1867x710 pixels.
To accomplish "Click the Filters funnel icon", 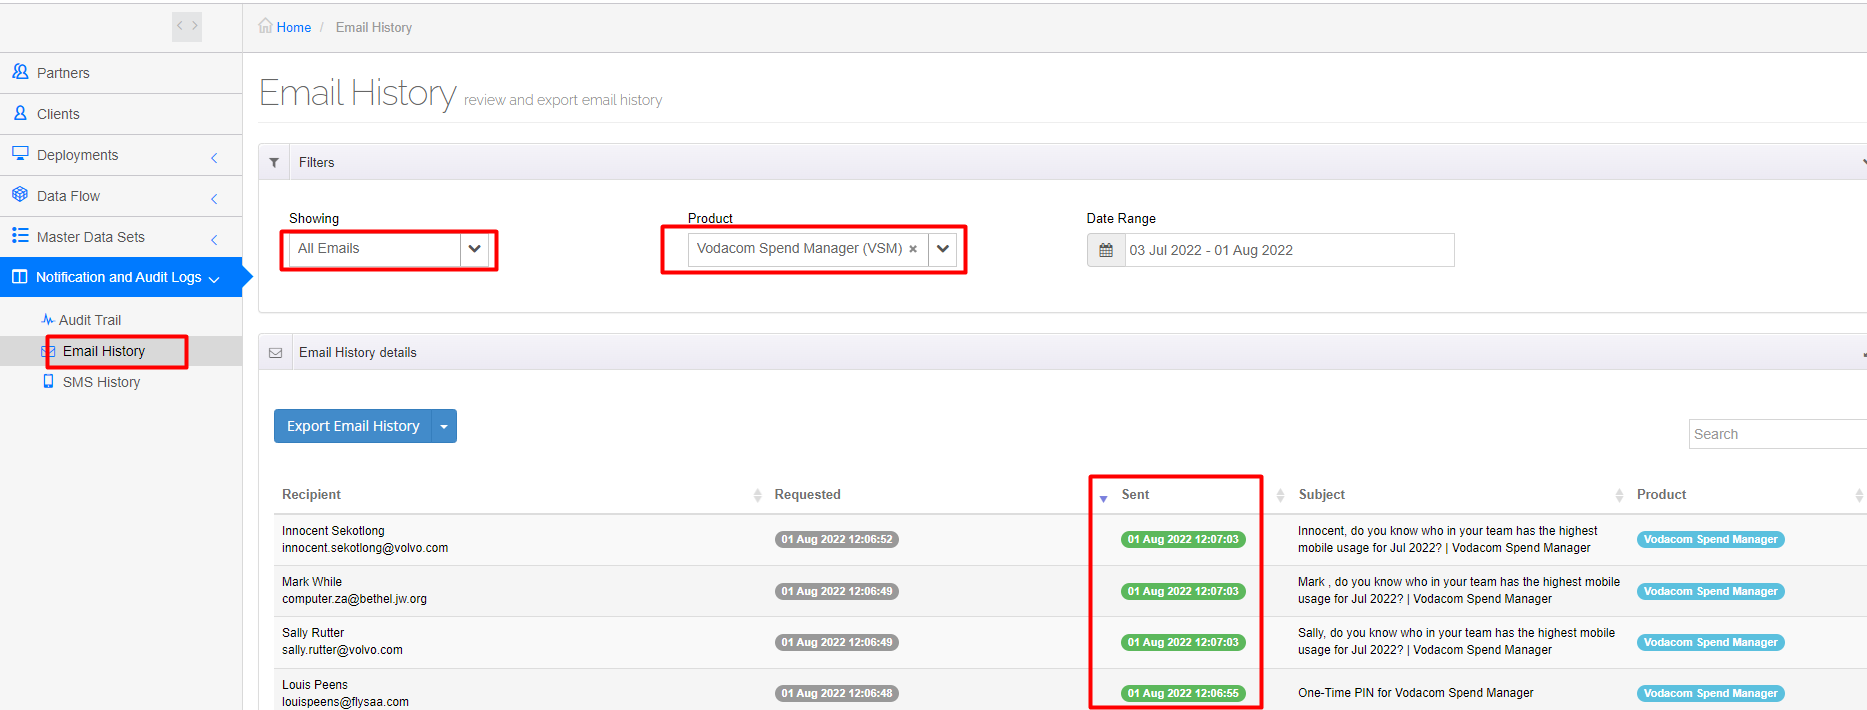I will pos(274,162).
